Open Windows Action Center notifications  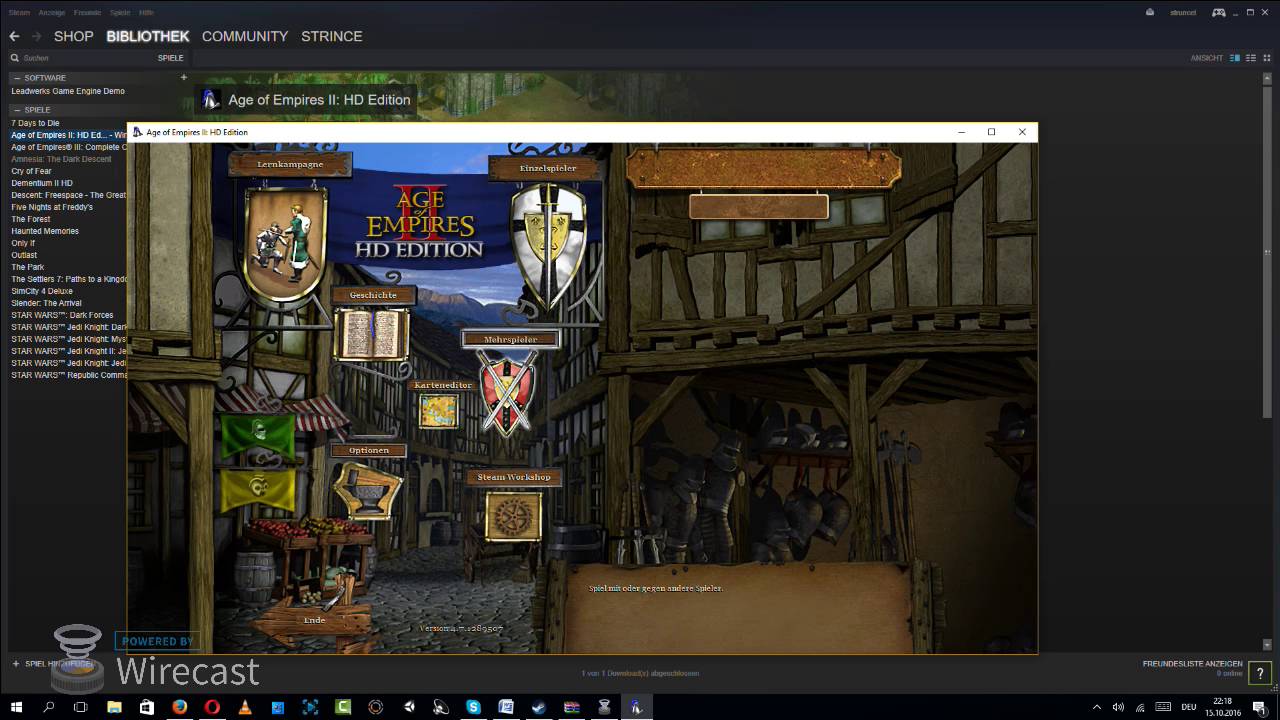coord(1260,707)
